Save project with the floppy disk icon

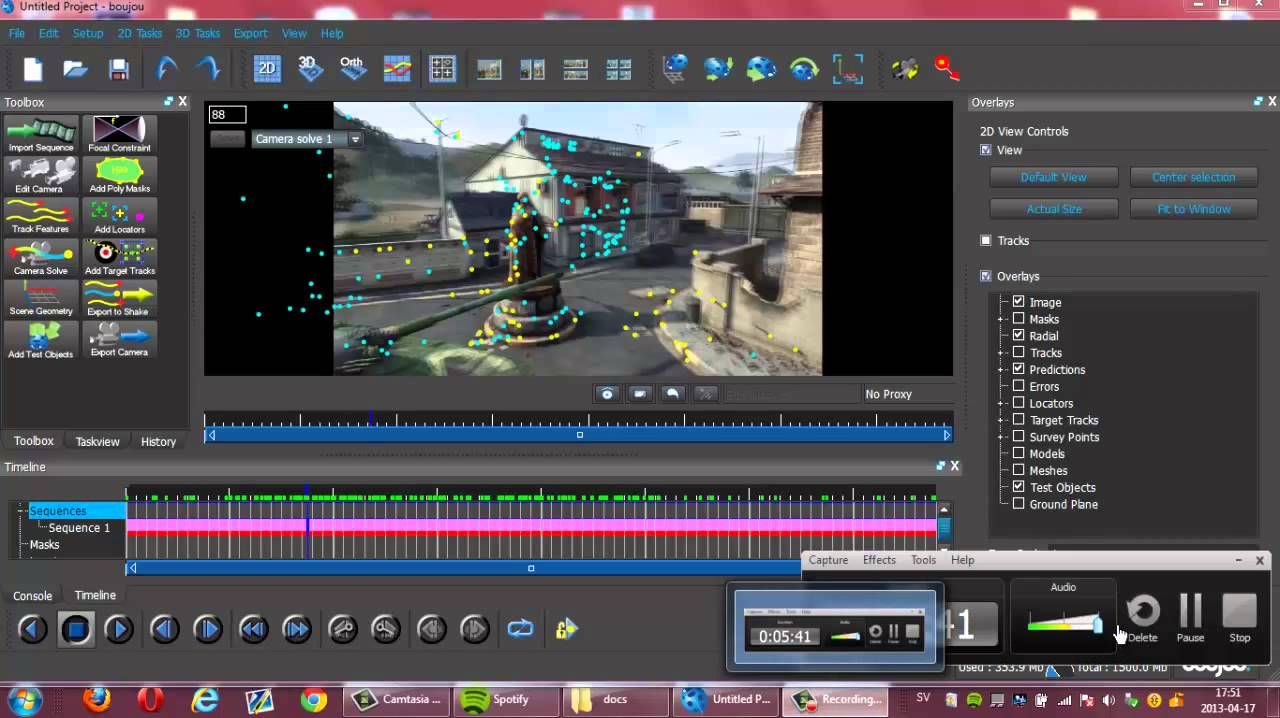(119, 69)
